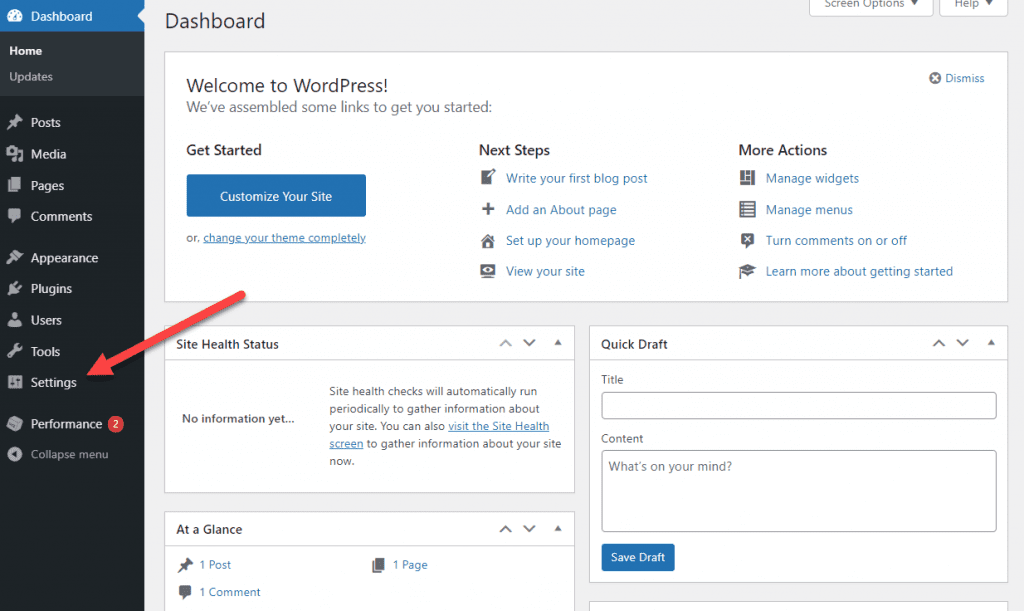Screen dimensions: 1024x611
Task: Click the Quick Draft Title input field
Action: (x=799, y=405)
